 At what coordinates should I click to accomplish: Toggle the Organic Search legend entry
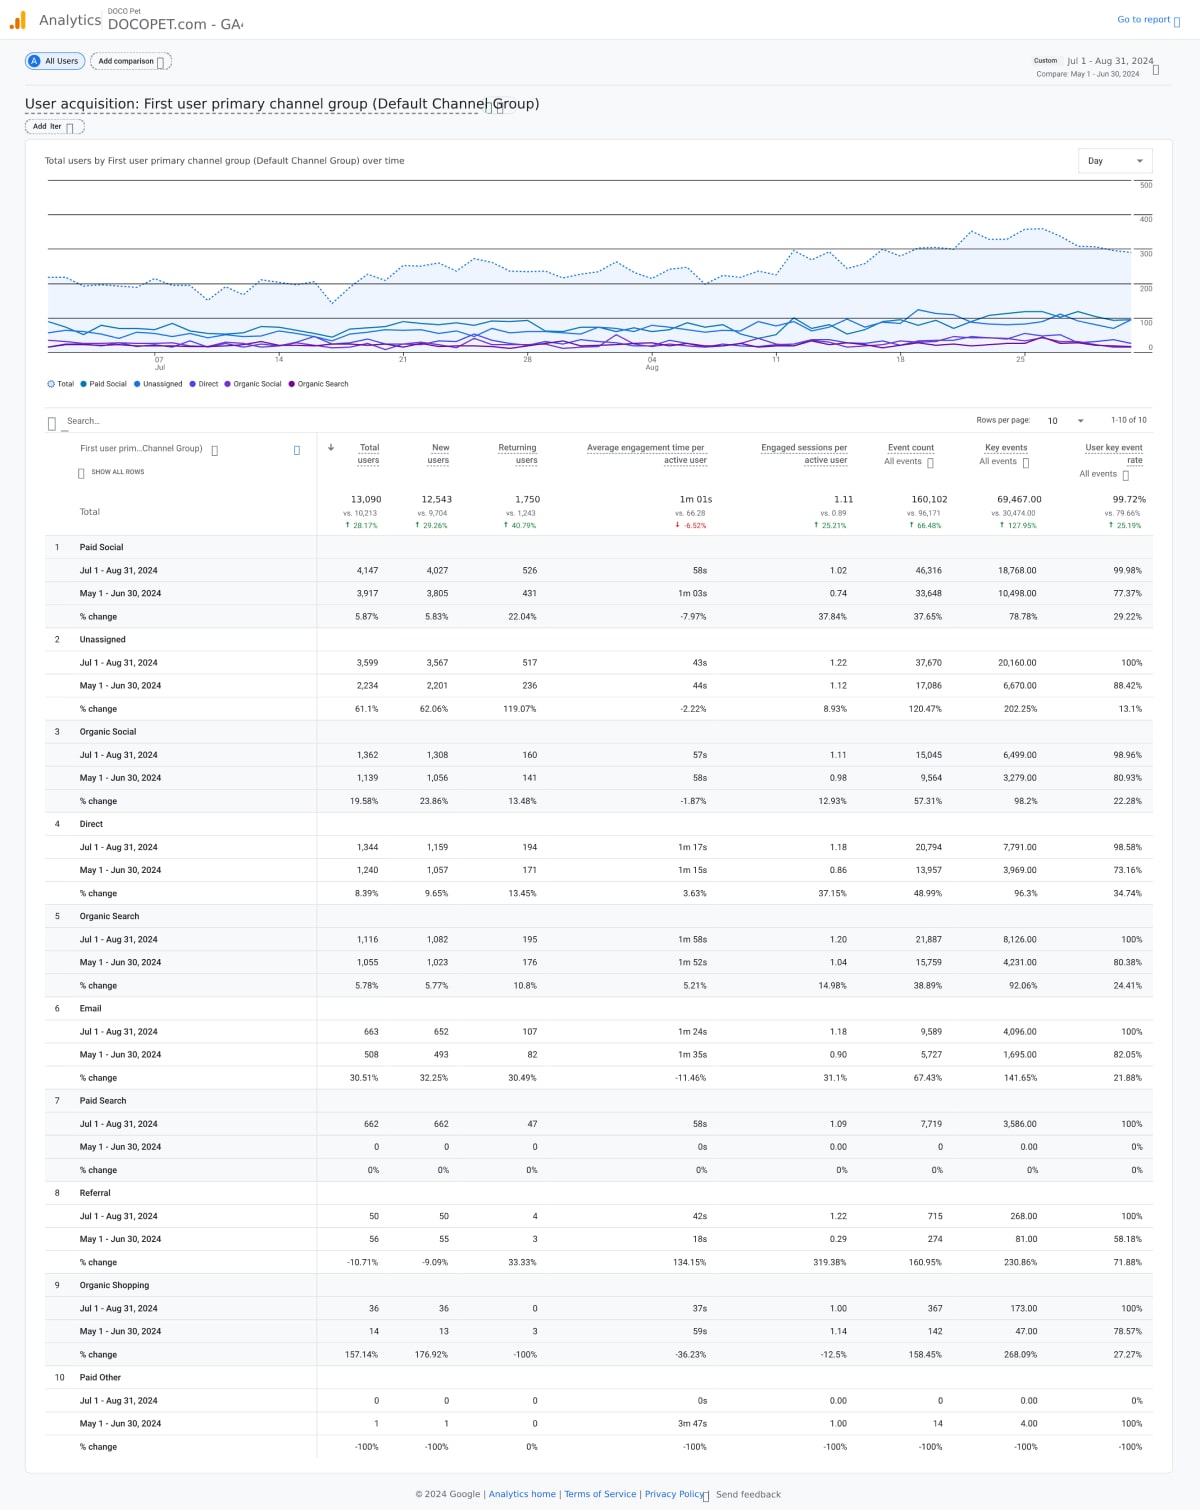coord(318,384)
